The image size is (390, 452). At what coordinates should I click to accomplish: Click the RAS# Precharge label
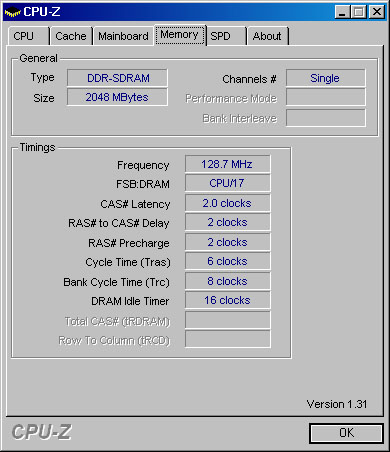click(x=129, y=243)
